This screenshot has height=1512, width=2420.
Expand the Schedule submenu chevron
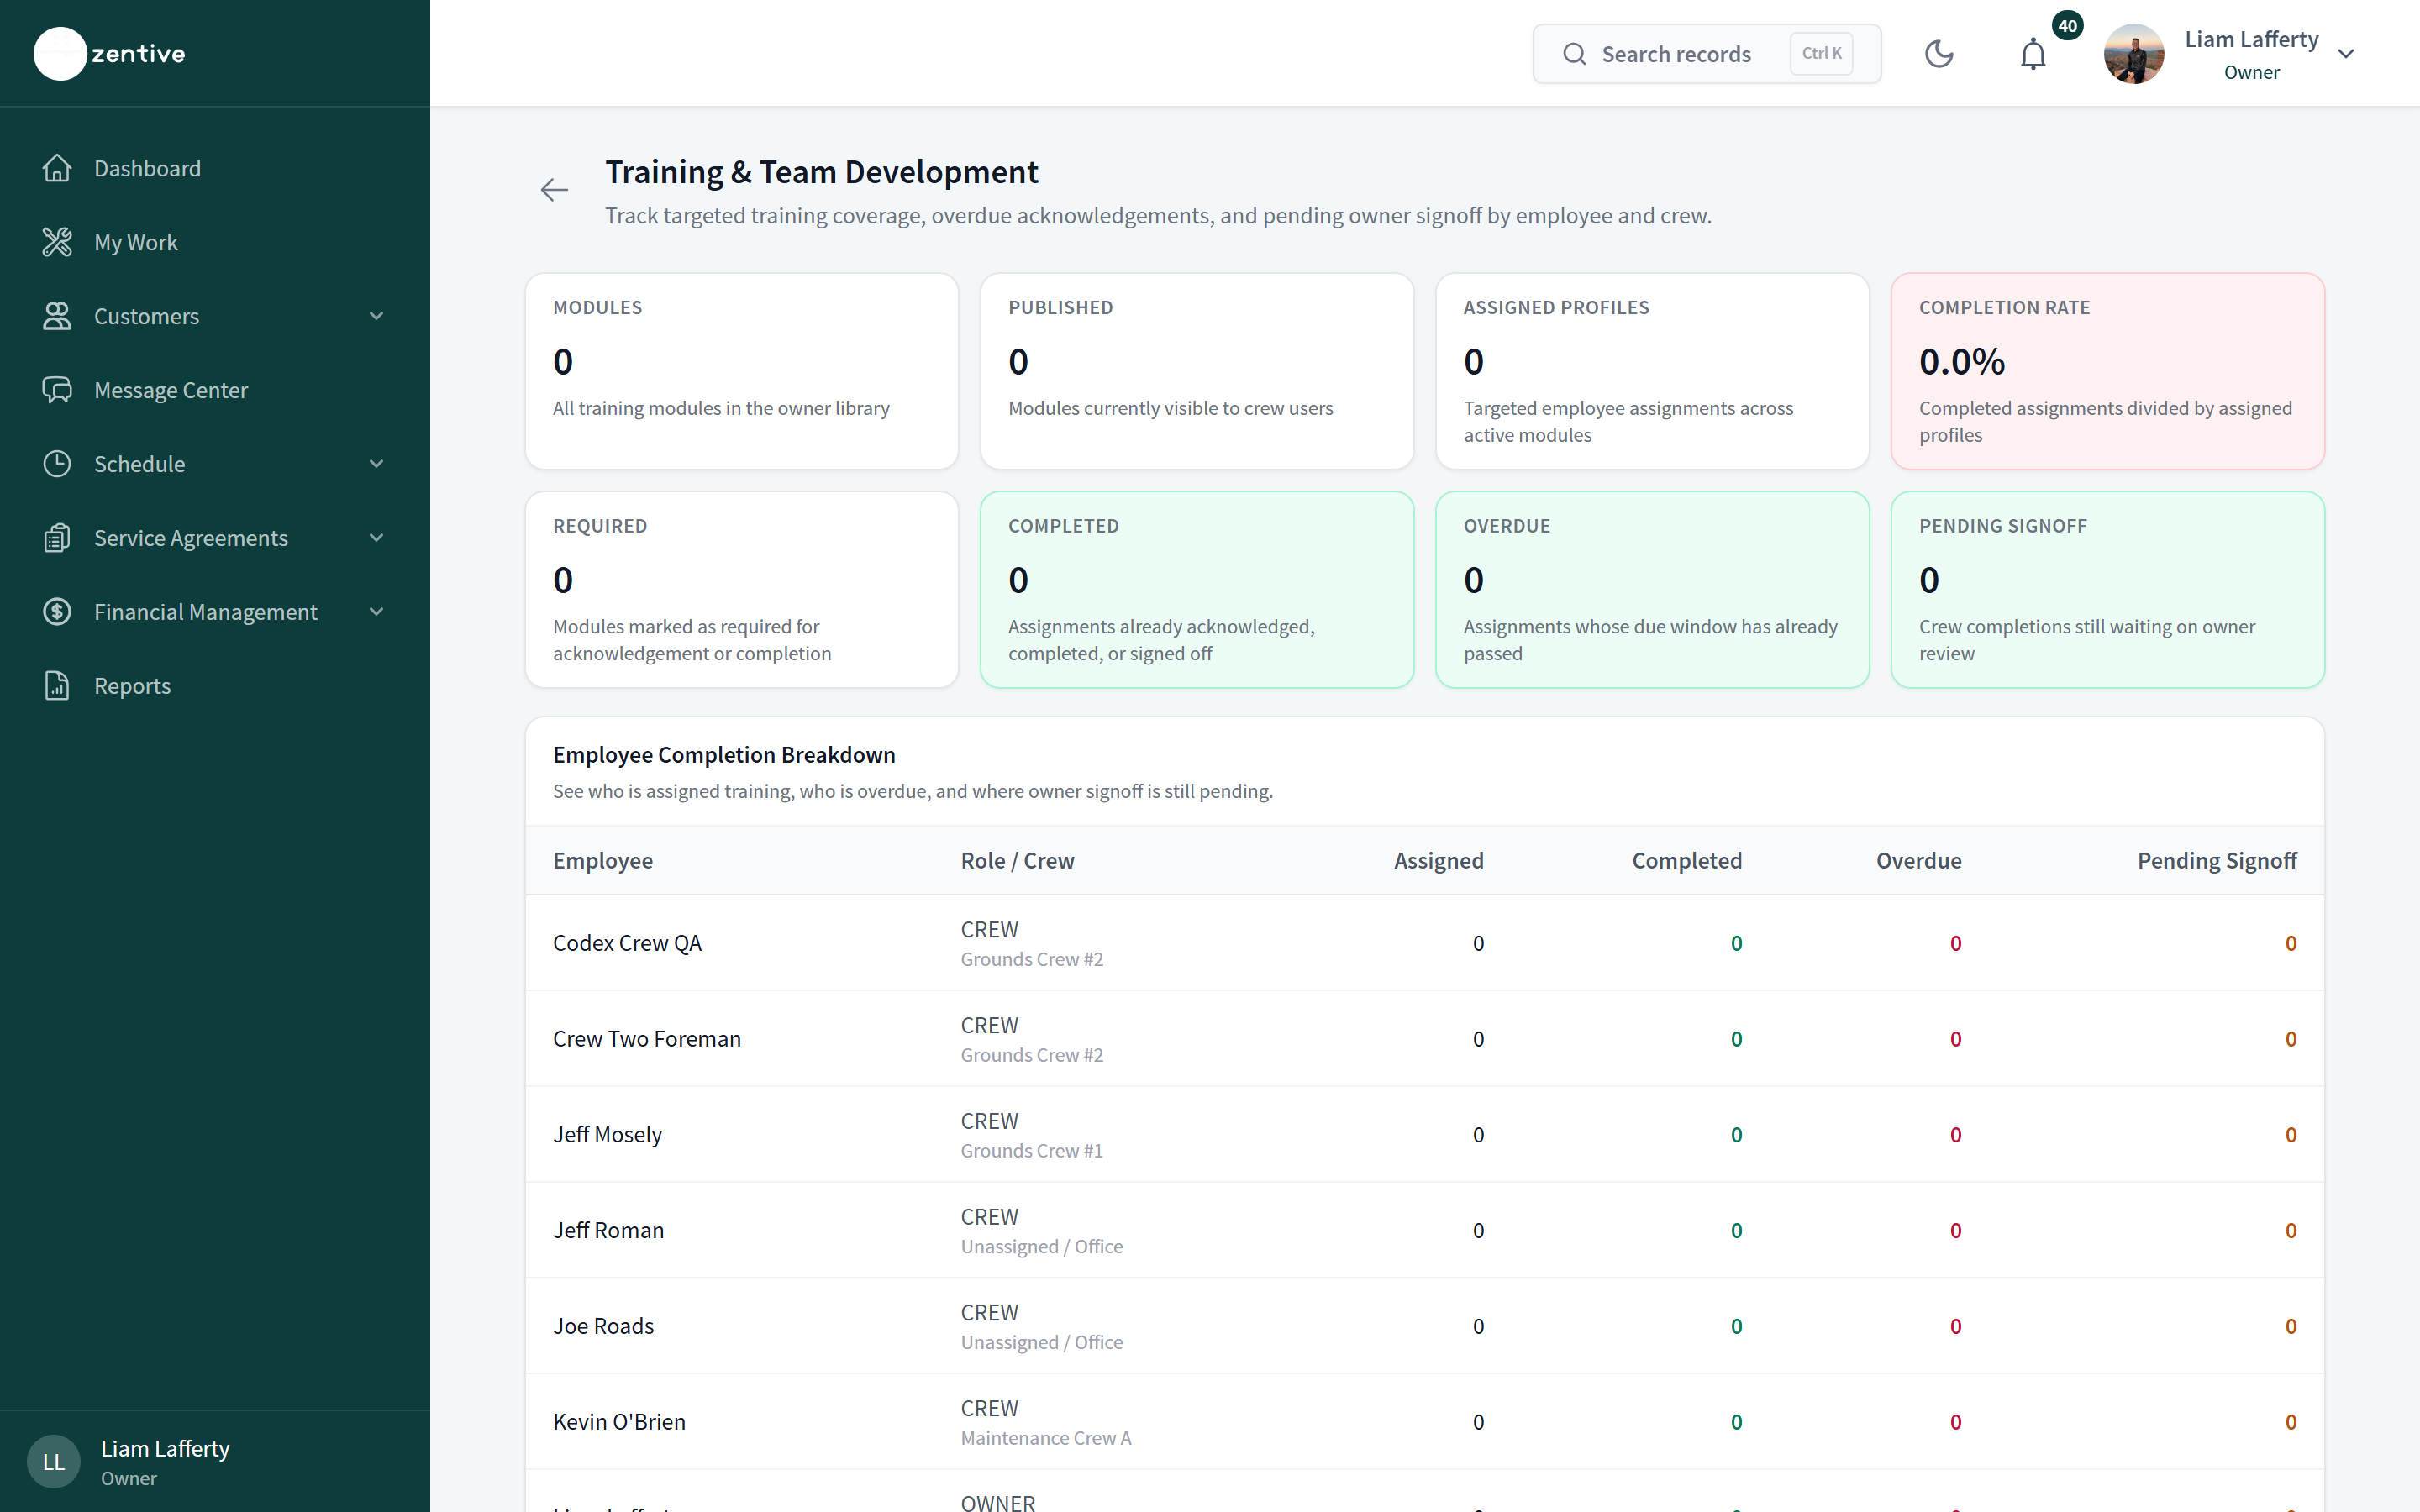pyautogui.click(x=377, y=464)
